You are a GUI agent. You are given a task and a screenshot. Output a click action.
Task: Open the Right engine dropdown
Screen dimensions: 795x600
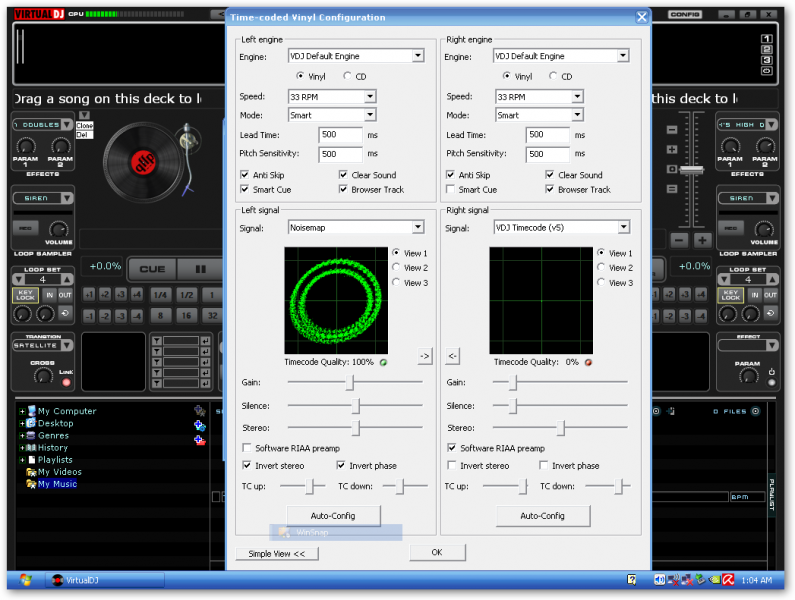pyautogui.click(x=623, y=56)
